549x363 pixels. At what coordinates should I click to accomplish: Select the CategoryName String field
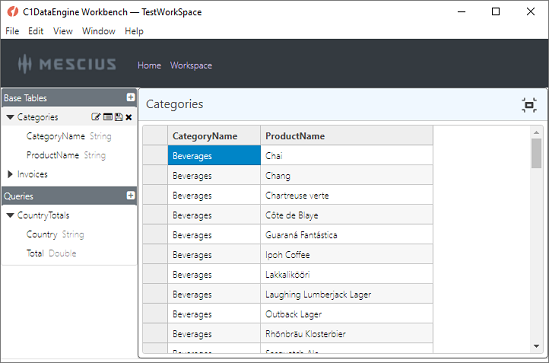pos(69,136)
